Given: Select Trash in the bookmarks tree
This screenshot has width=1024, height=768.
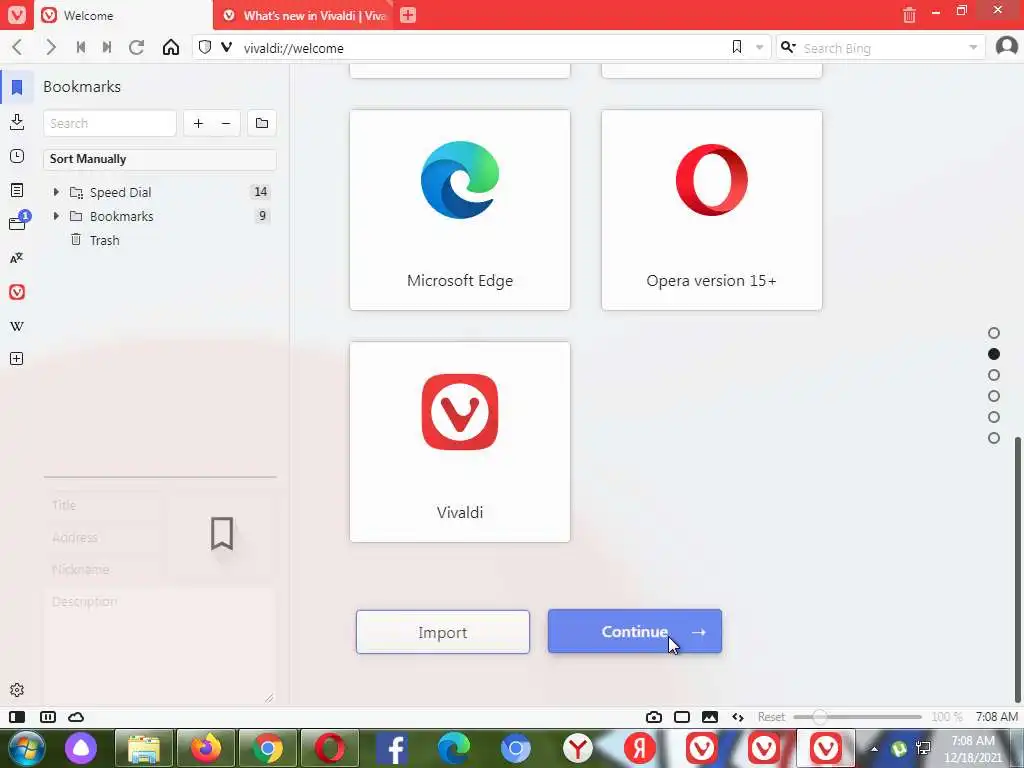Looking at the screenshot, I should [104, 240].
